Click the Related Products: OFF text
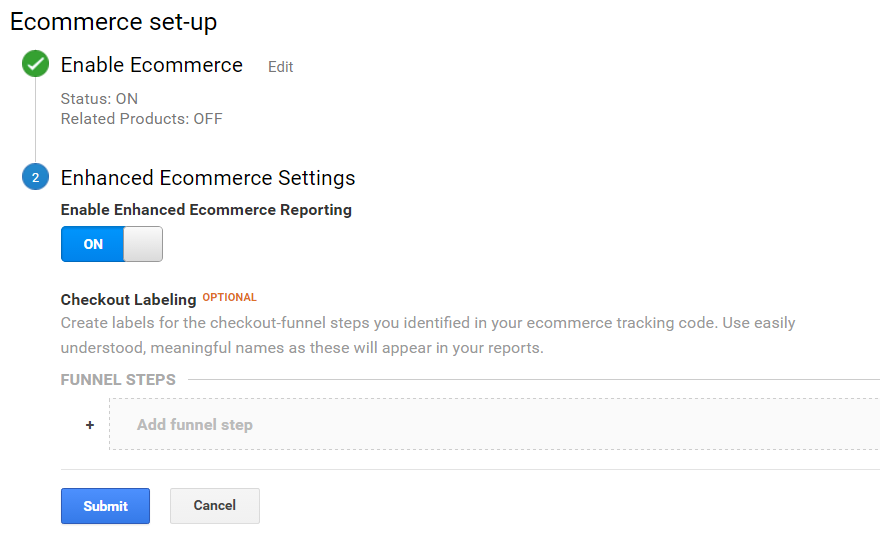Viewport: 880px width, 560px height. click(141, 119)
